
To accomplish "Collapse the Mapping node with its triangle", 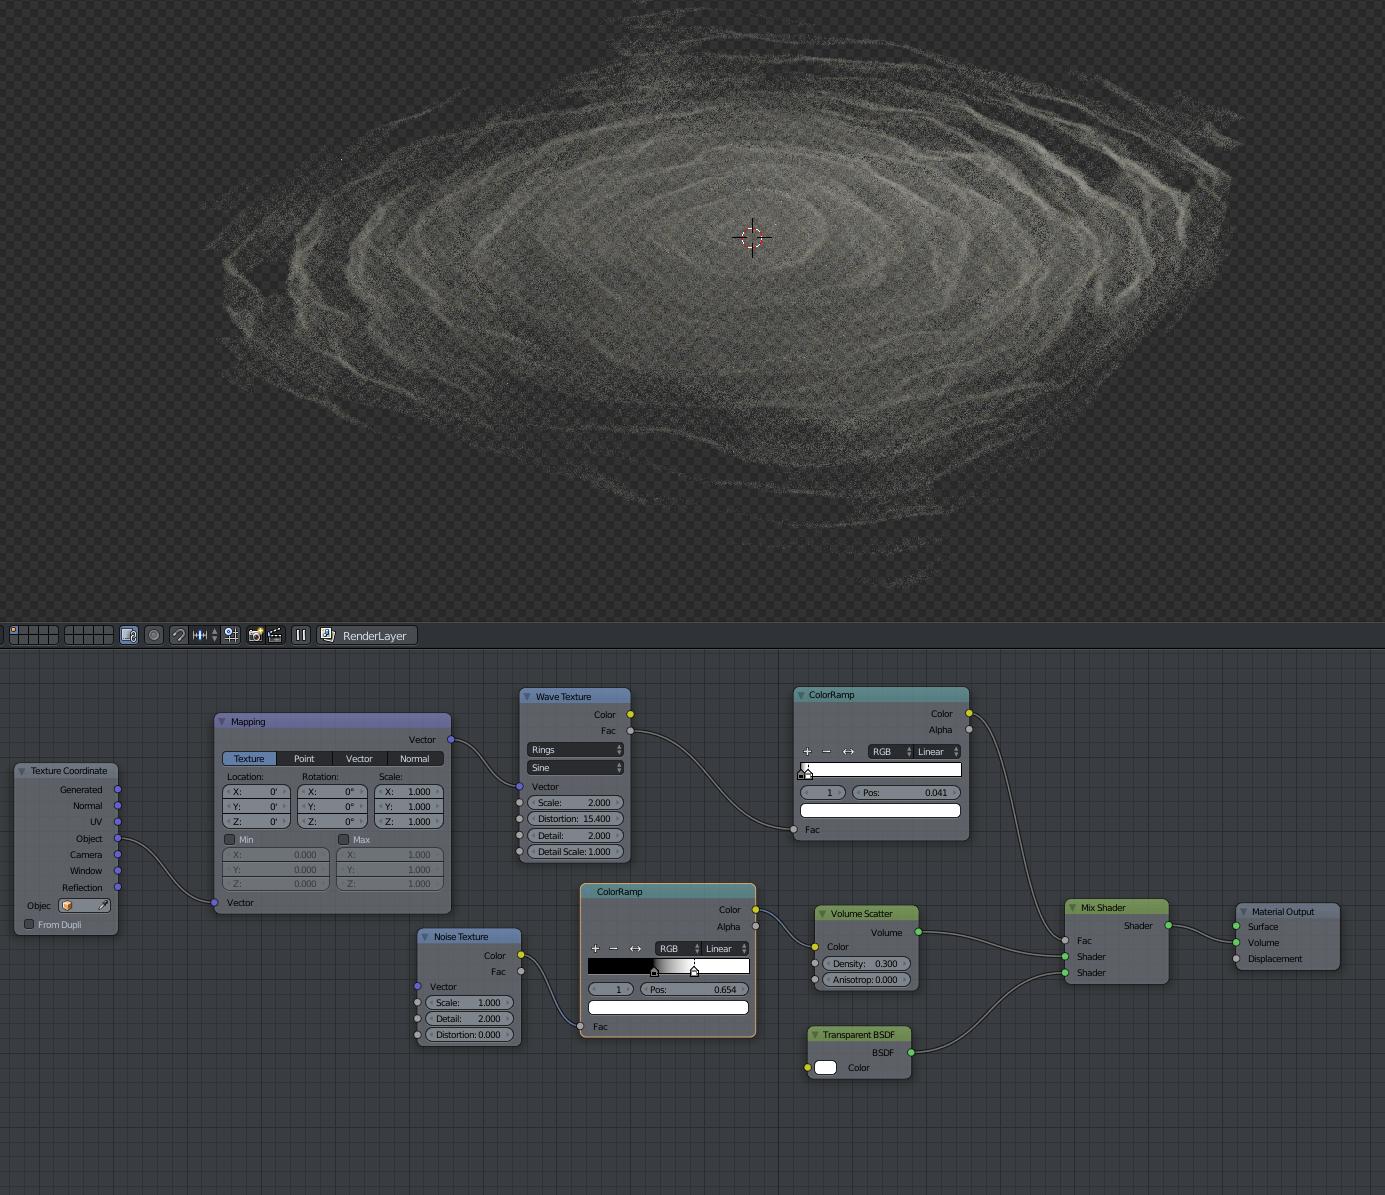I will [x=222, y=722].
